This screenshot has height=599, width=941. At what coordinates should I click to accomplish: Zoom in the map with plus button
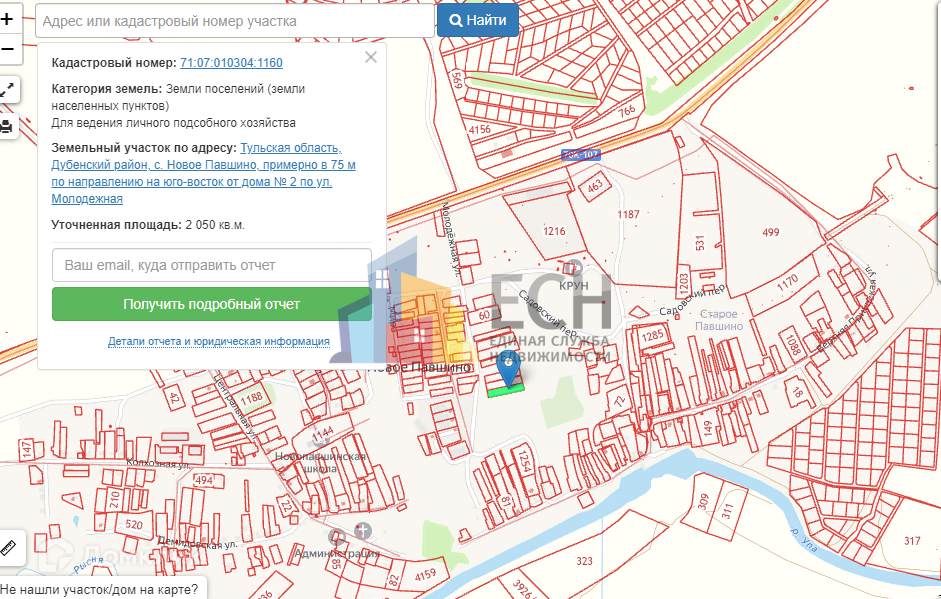click(x=7, y=19)
